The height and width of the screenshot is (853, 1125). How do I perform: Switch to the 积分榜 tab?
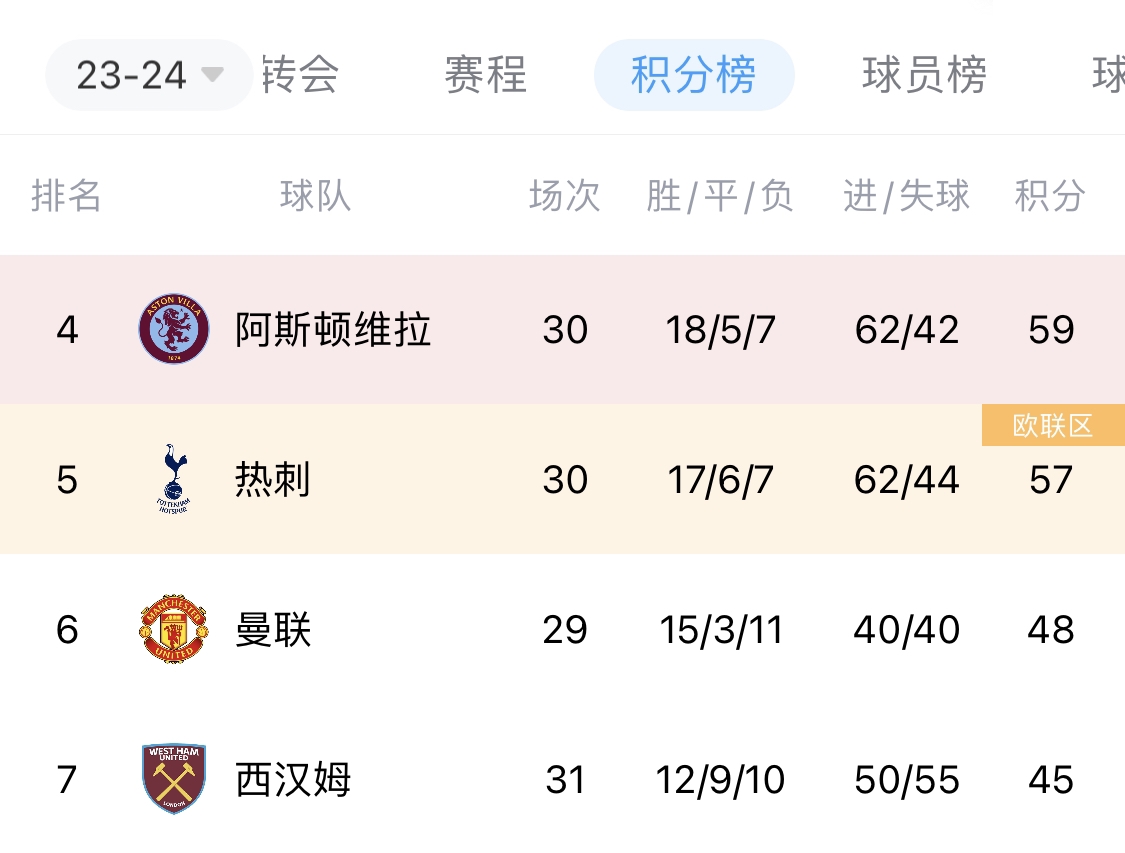pos(694,74)
